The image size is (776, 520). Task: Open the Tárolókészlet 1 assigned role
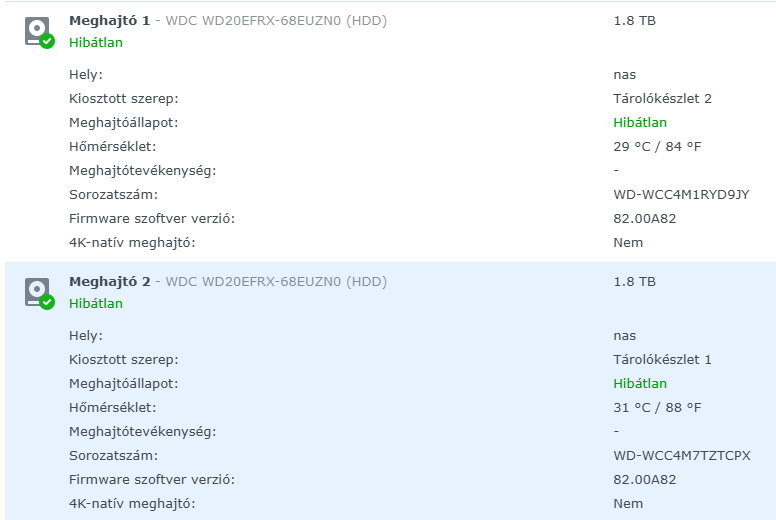(662, 359)
